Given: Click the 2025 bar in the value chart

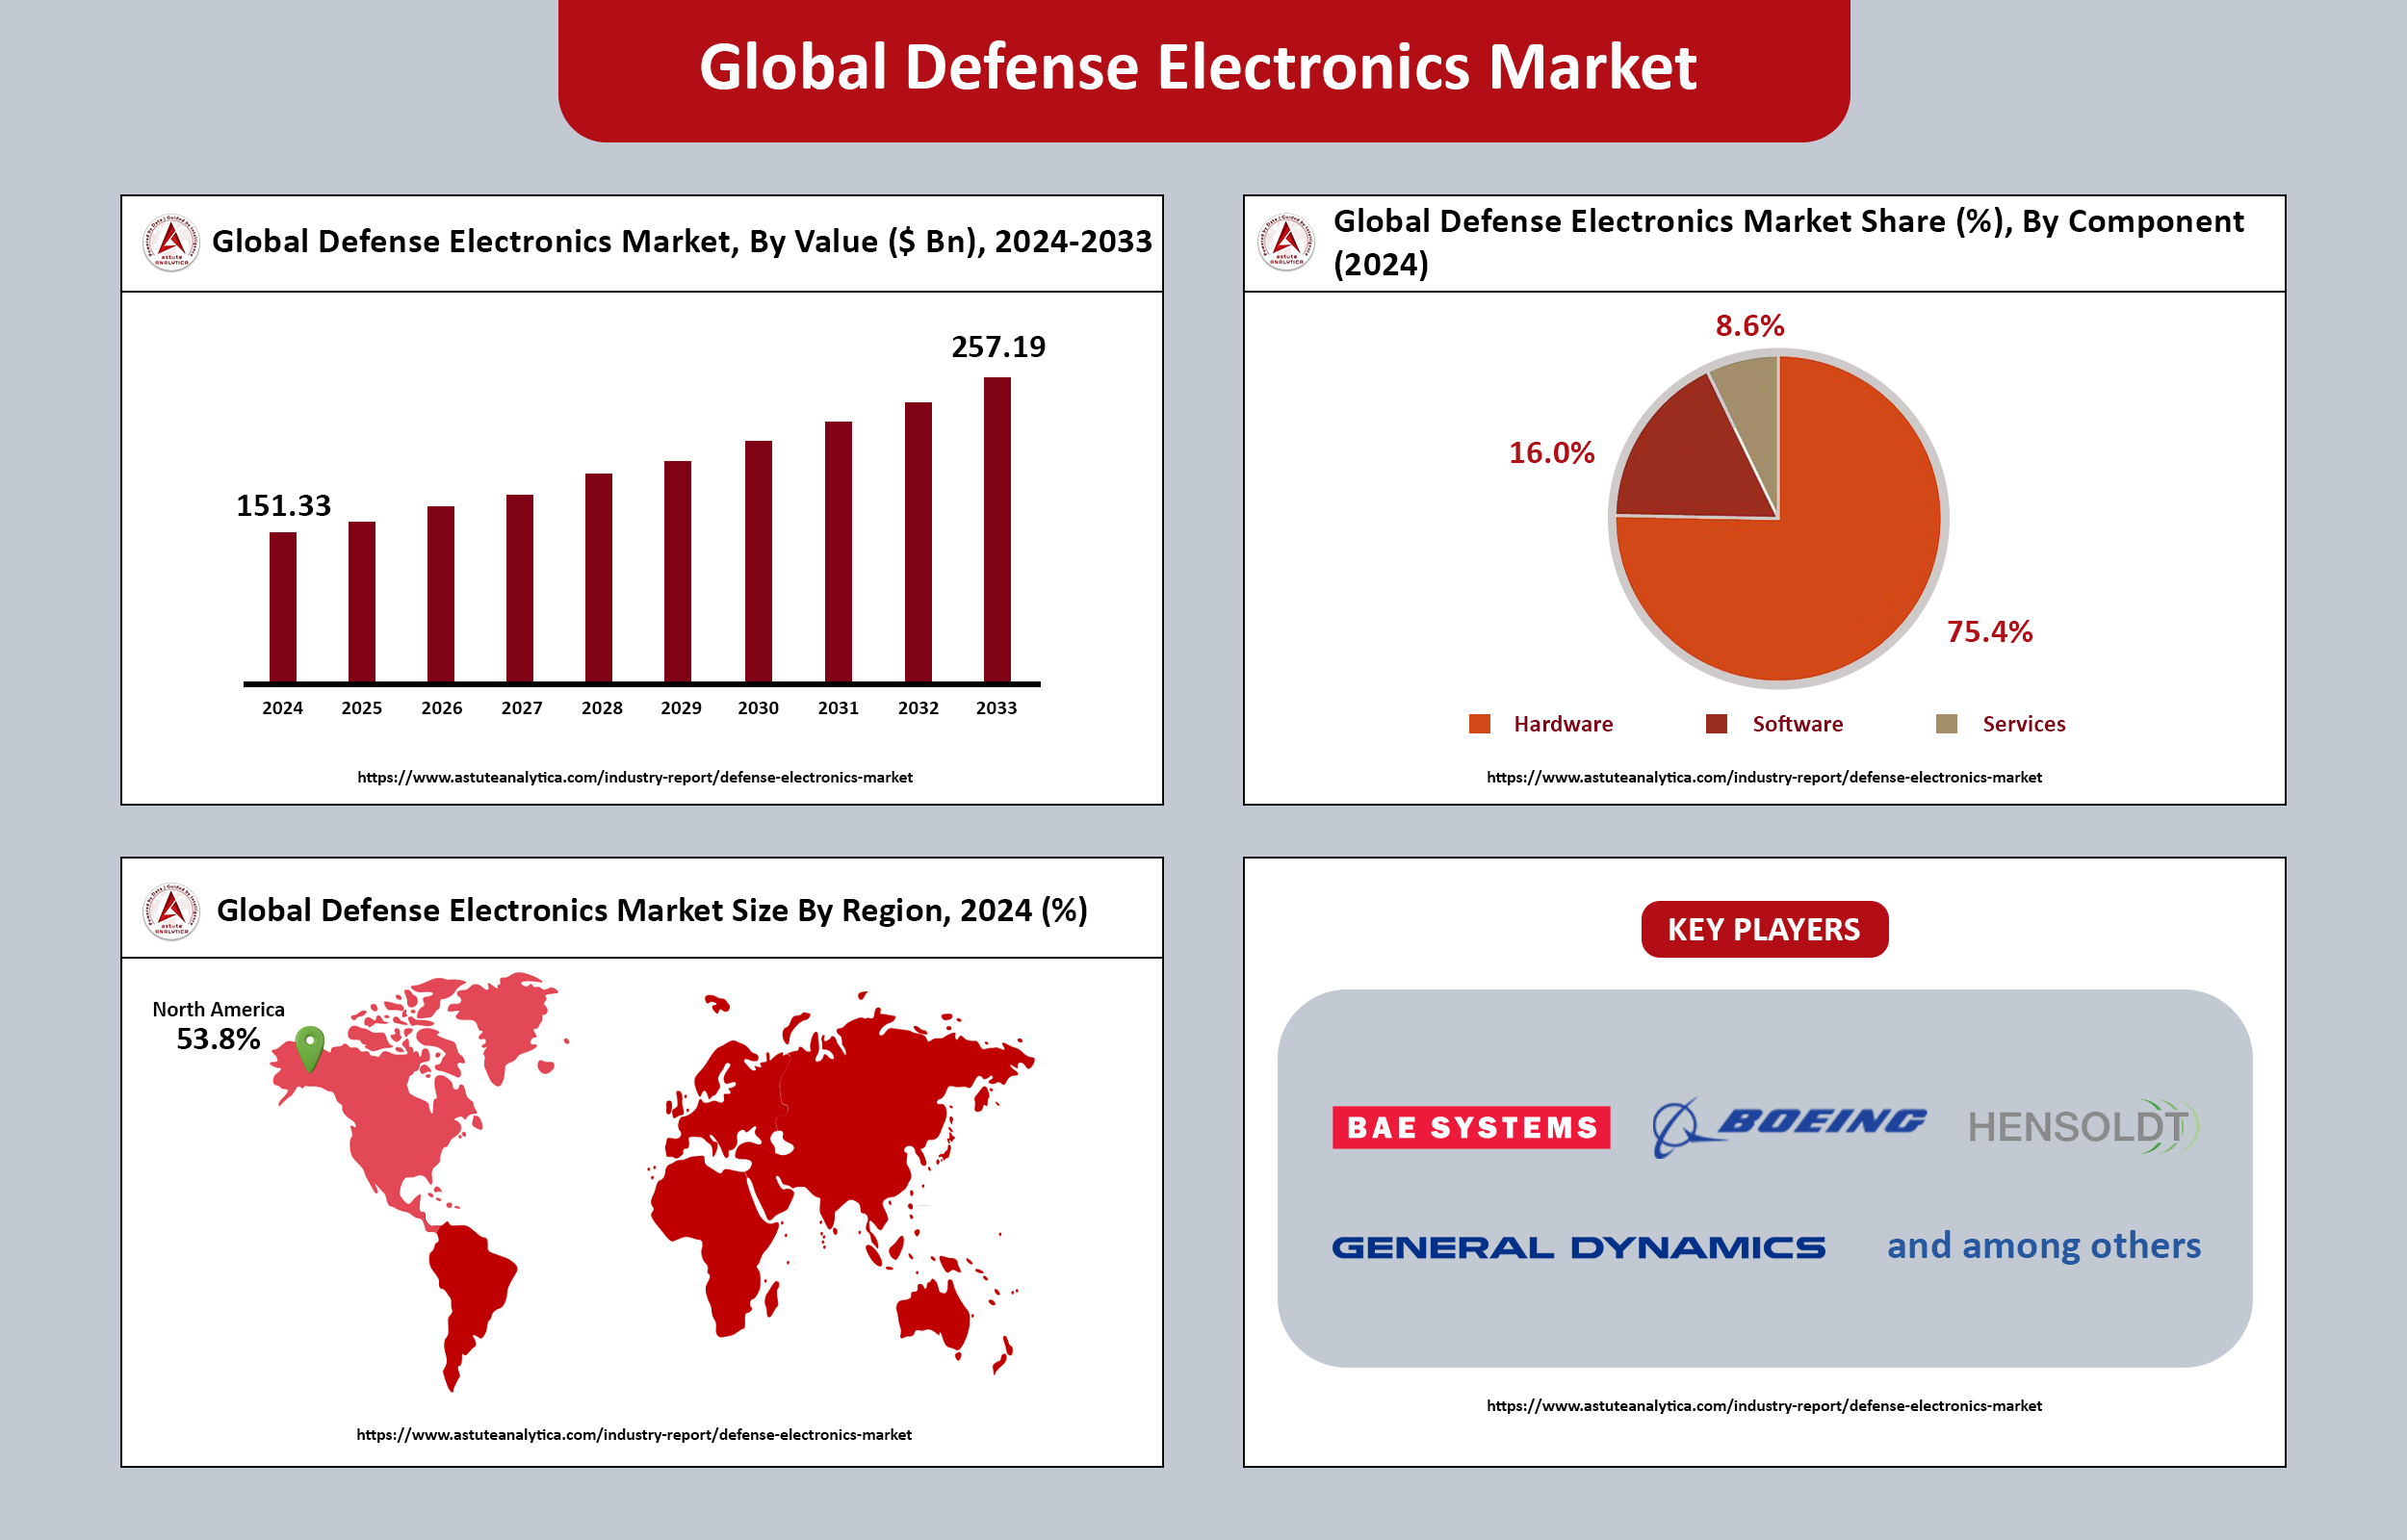Looking at the screenshot, I should (x=362, y=602).
